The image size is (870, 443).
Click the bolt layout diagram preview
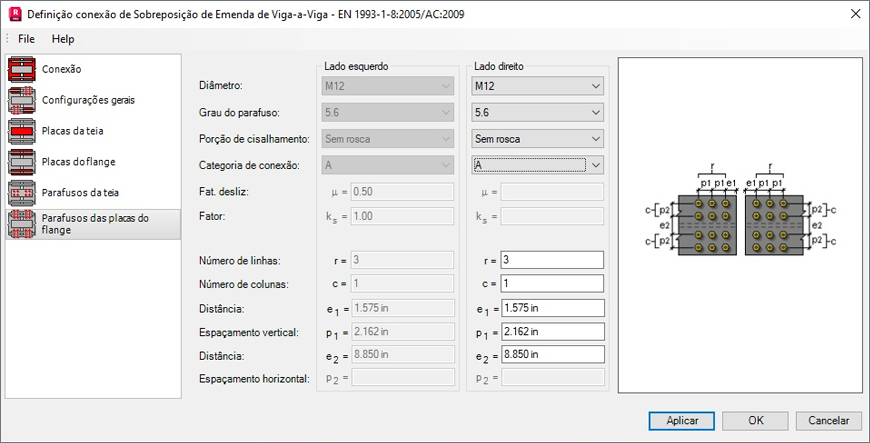pyautogui.click(x=741, y=225)
